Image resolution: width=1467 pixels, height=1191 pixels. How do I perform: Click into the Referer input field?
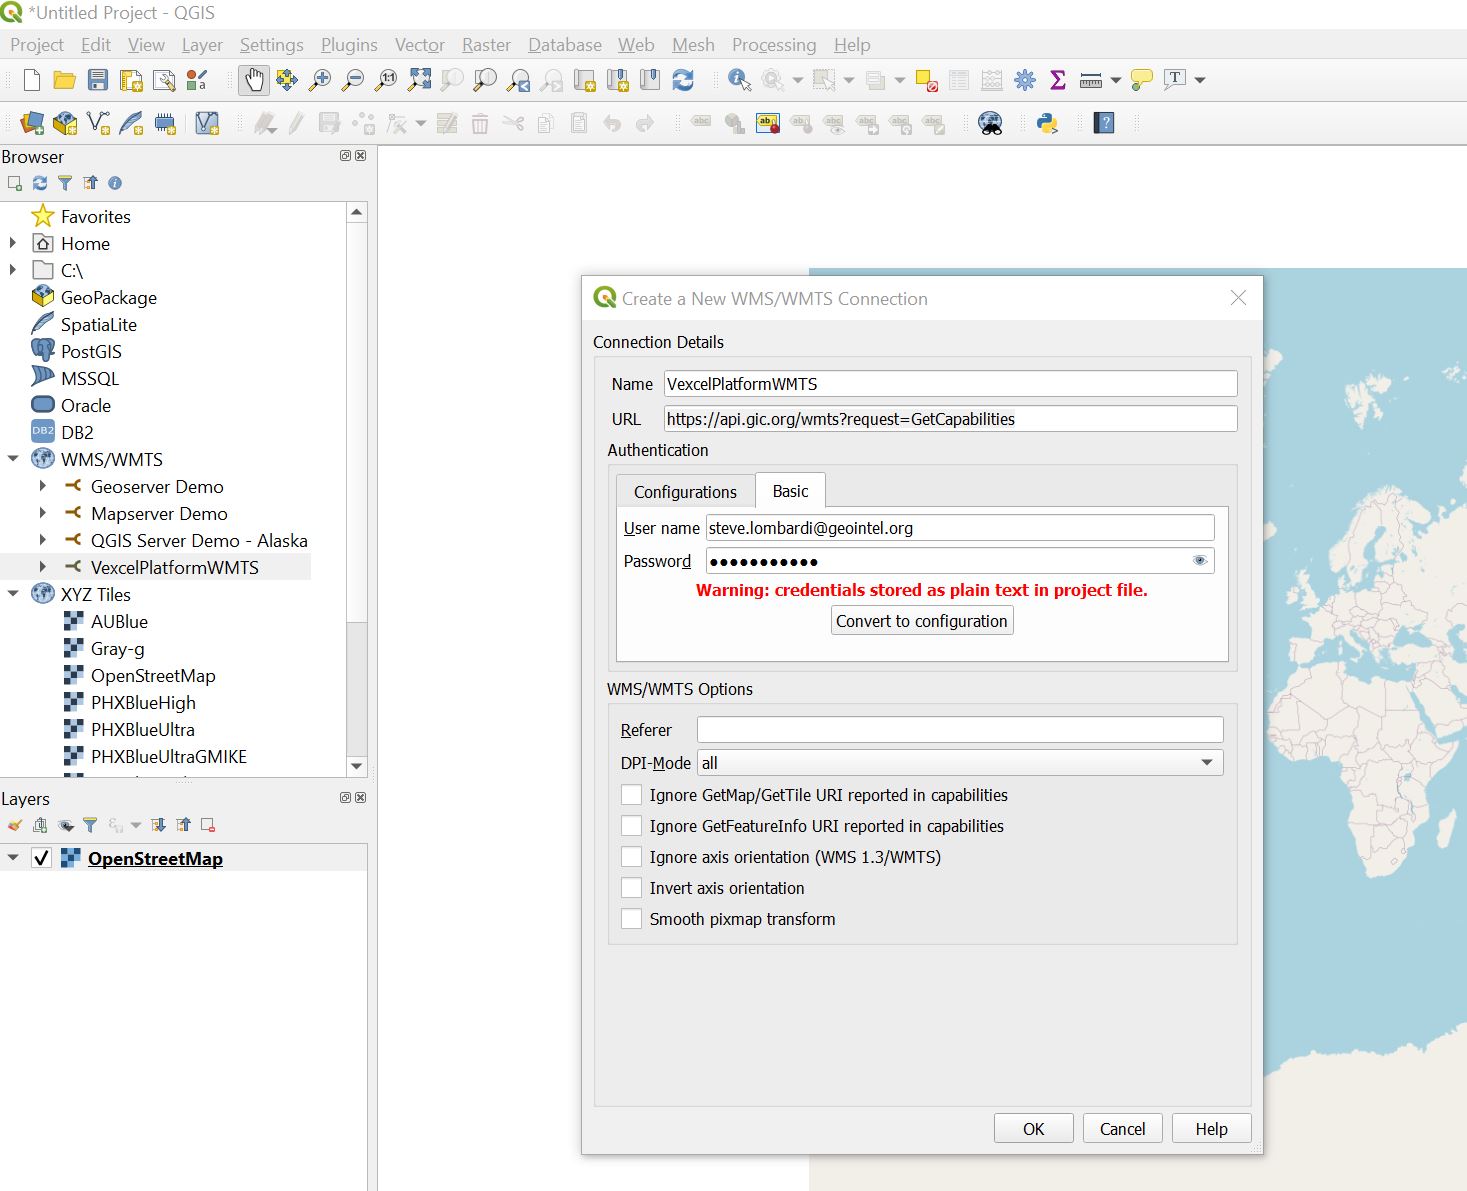[x=959, y=730]
